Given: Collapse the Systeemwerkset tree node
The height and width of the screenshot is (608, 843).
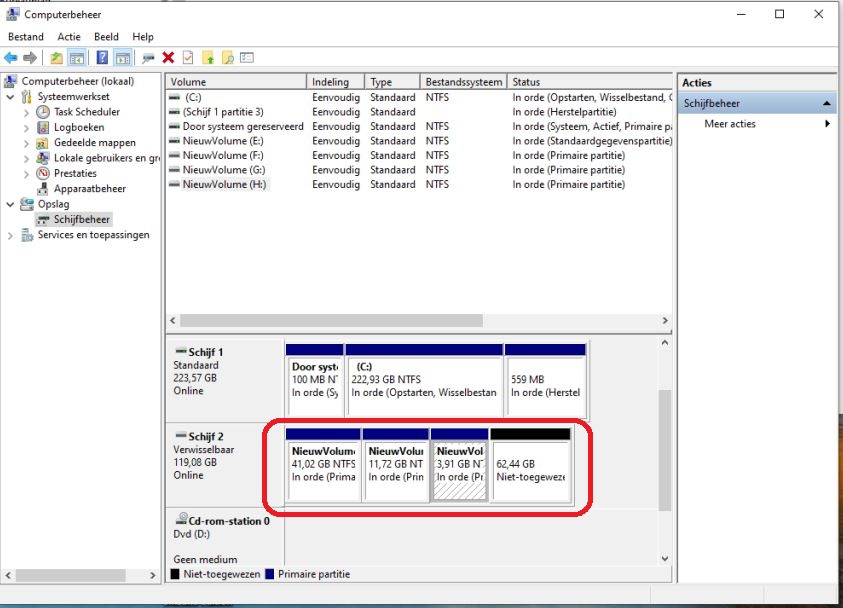Looking at the screenshot, I should [x=11, y=98].
